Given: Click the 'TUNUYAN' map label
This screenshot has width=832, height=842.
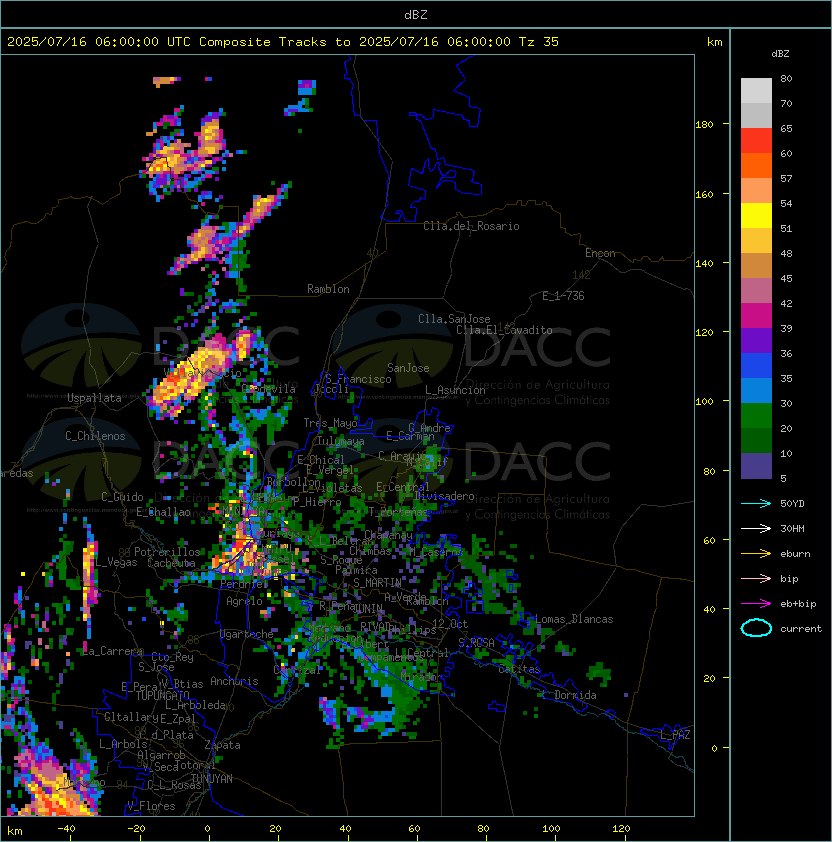Looking at the screenshot, I should 212,779.
